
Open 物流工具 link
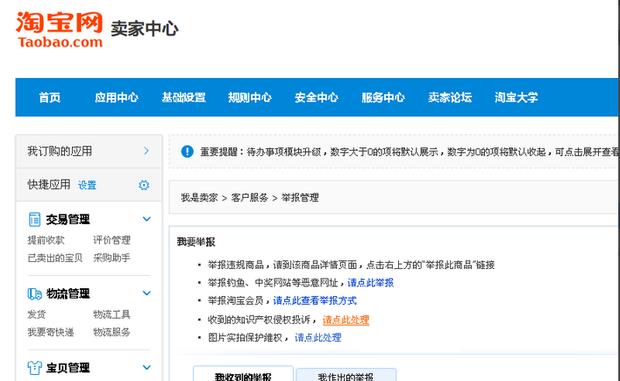coord(112,314)
